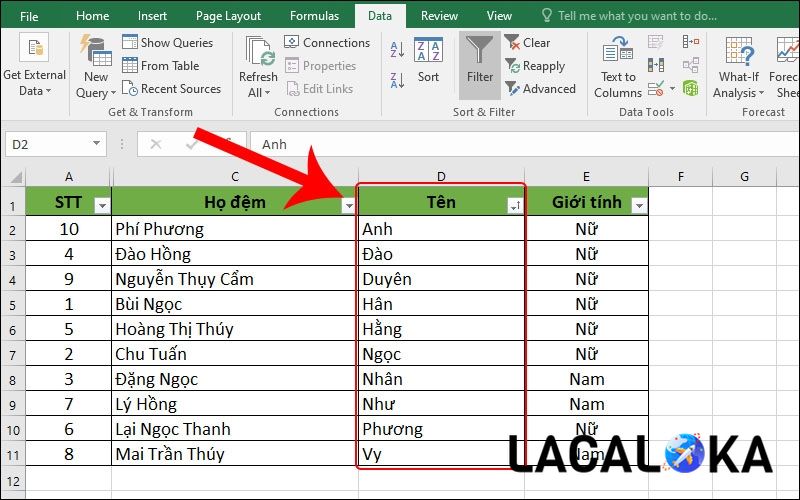Select cell containing Mai Trần Thúy
The image size is (800, 500).
tap(235, 454)
